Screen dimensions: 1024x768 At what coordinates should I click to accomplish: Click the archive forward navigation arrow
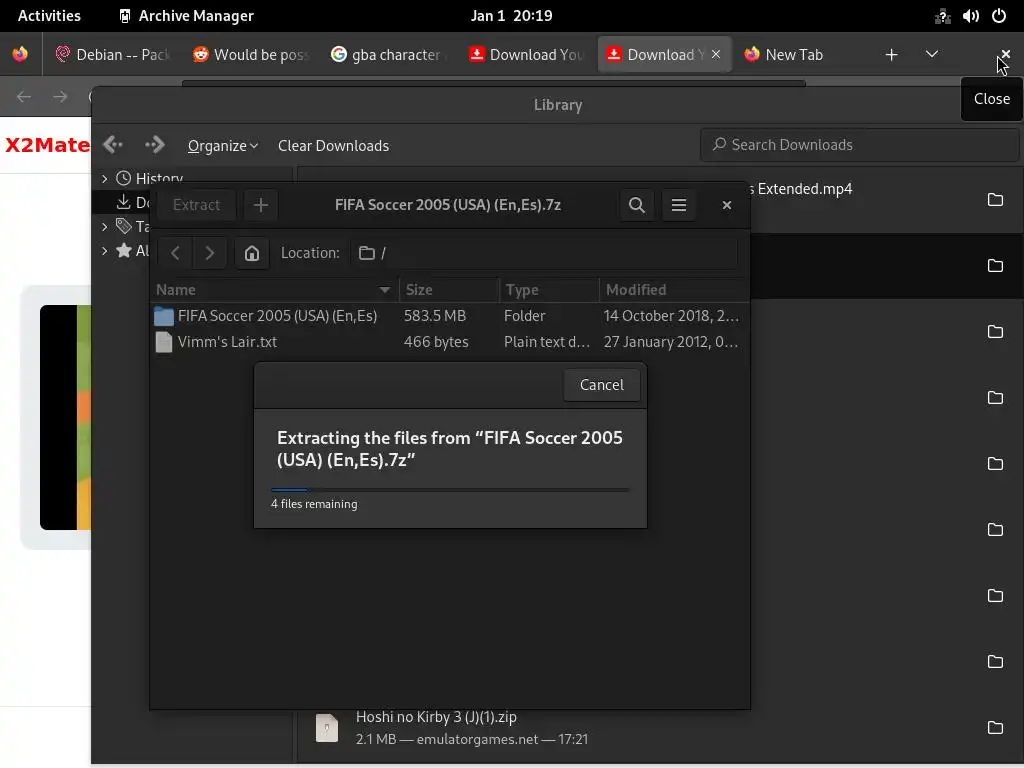tap(209, 253)
